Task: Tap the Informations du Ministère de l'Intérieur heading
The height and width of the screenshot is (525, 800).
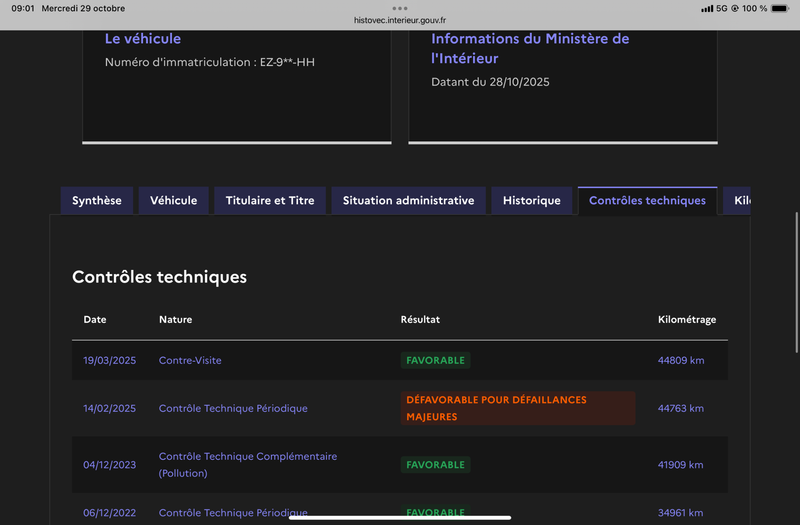Action: point(530,48)
